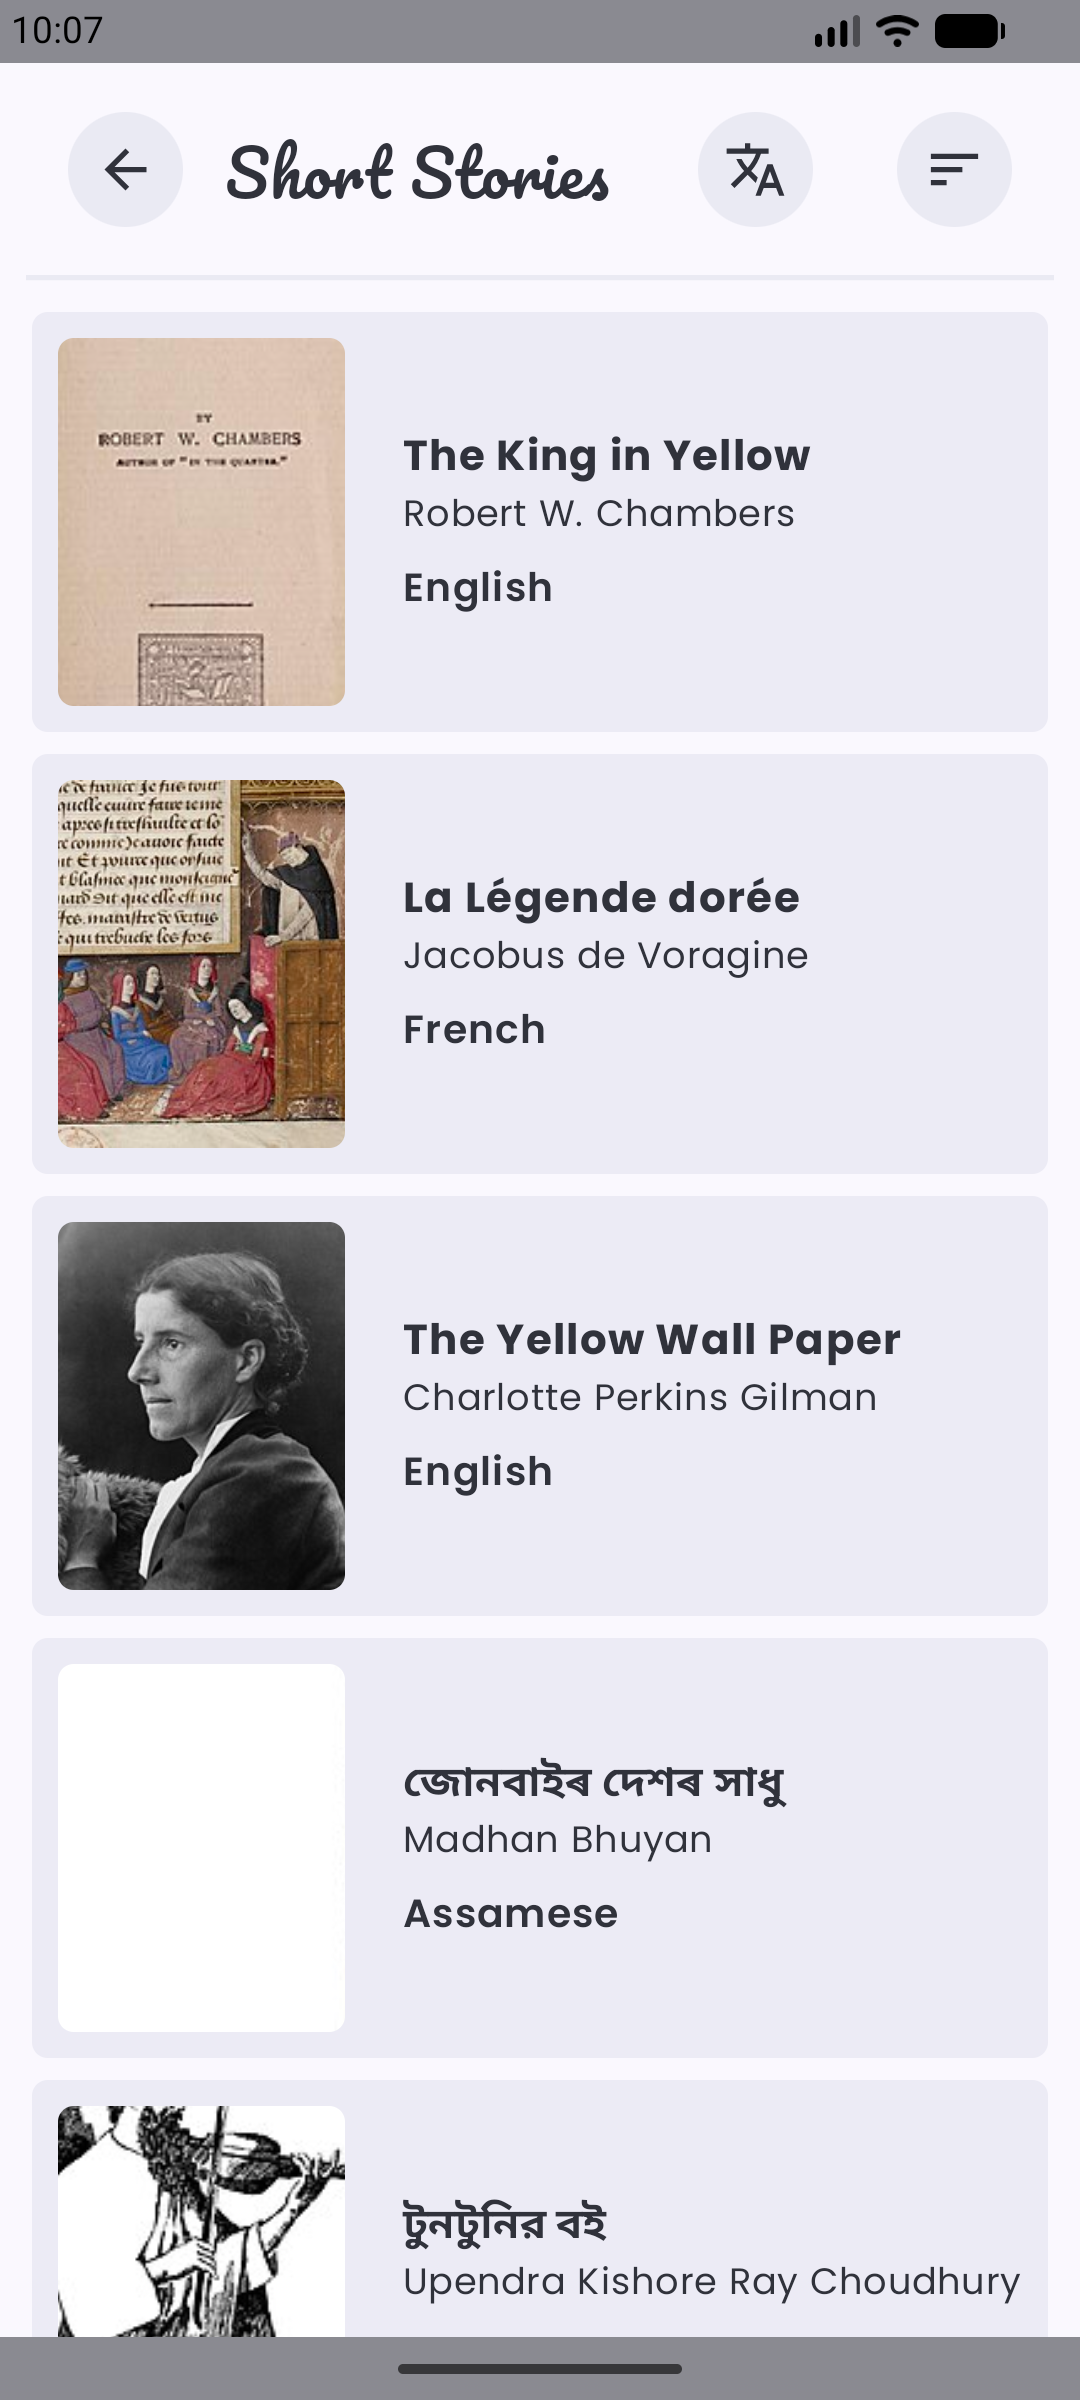Tap the blank cover of the Assamese book
The width and height of the screenshot is (1080, 2400).
[201, 1847]
